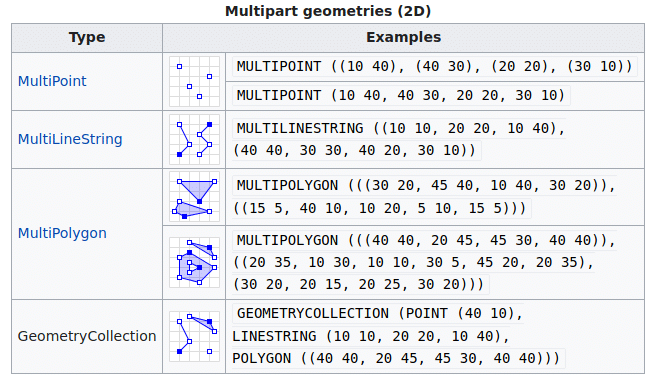
Task: Click the Multipart geometries (2D) caption
Action: tap(328, 11)
